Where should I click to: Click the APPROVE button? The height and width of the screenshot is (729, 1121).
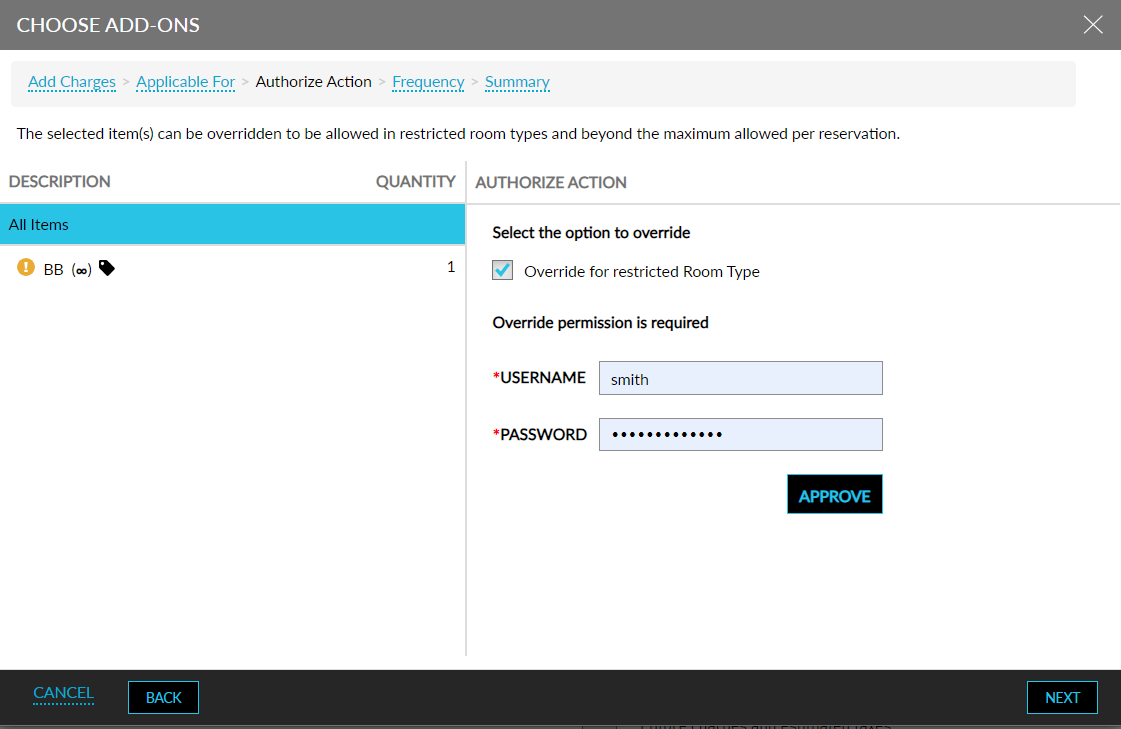[834, 493]
